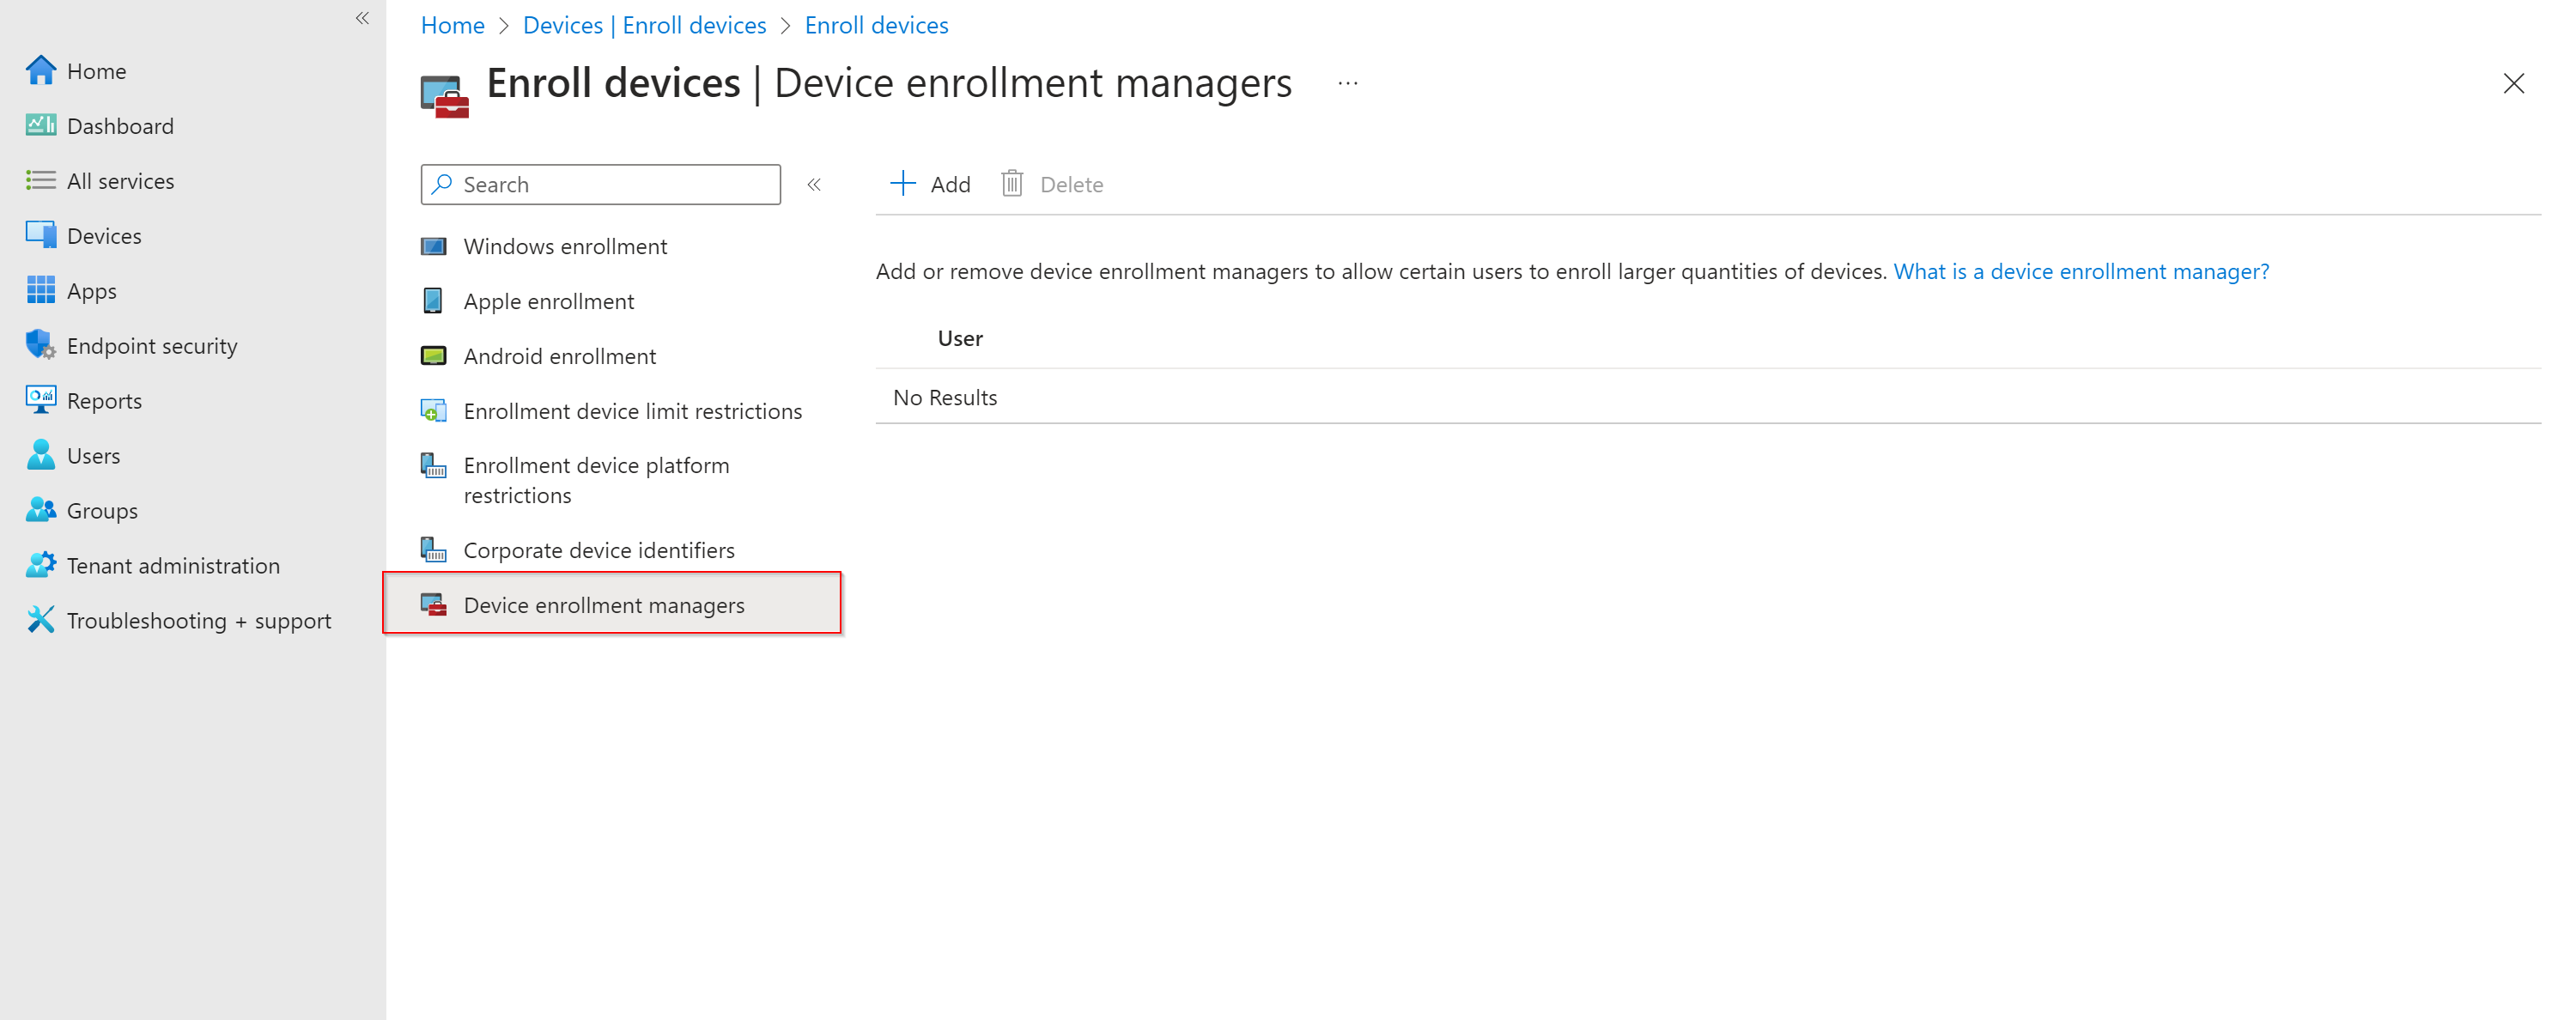Viewport: 2576px width, 1020px height.
Task: Select Enrollment device platform restrictions
Action: click(x=596, y=480)
